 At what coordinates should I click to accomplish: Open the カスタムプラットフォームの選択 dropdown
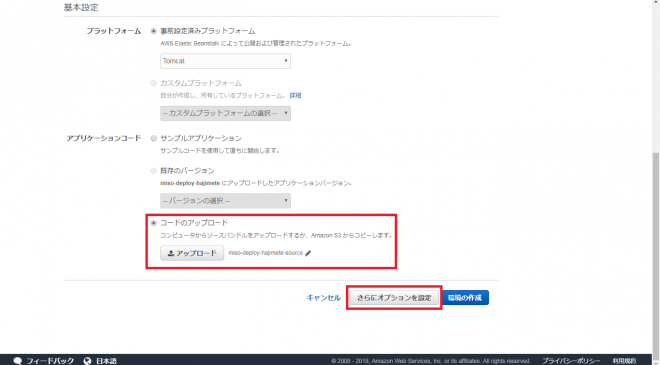pyautogui.click(x=225, y=113)
